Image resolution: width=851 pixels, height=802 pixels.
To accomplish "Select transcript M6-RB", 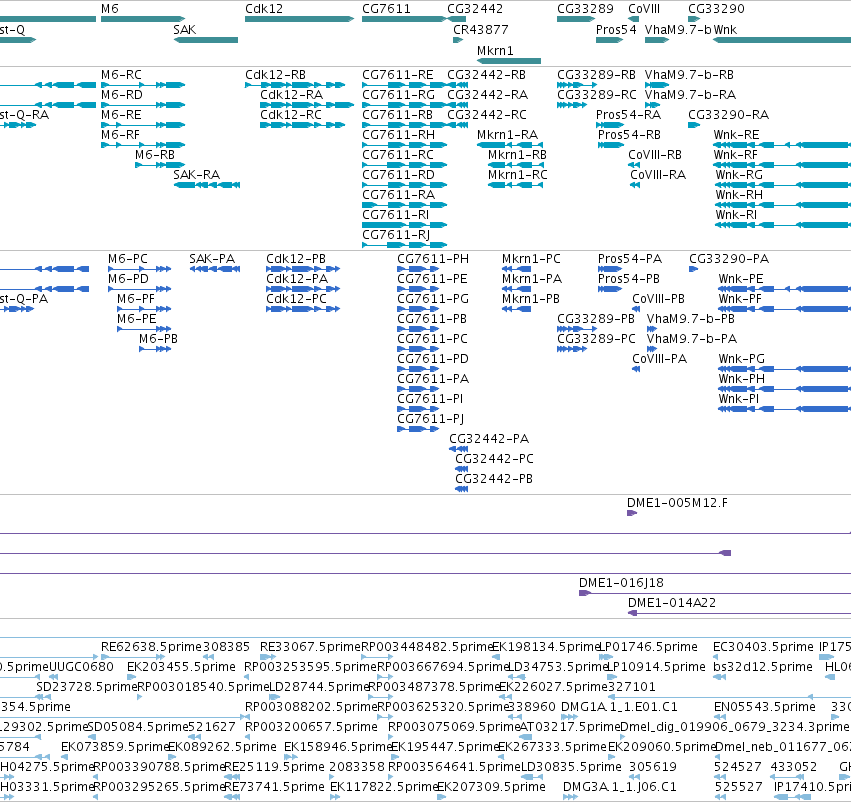I will coord(160,165).
